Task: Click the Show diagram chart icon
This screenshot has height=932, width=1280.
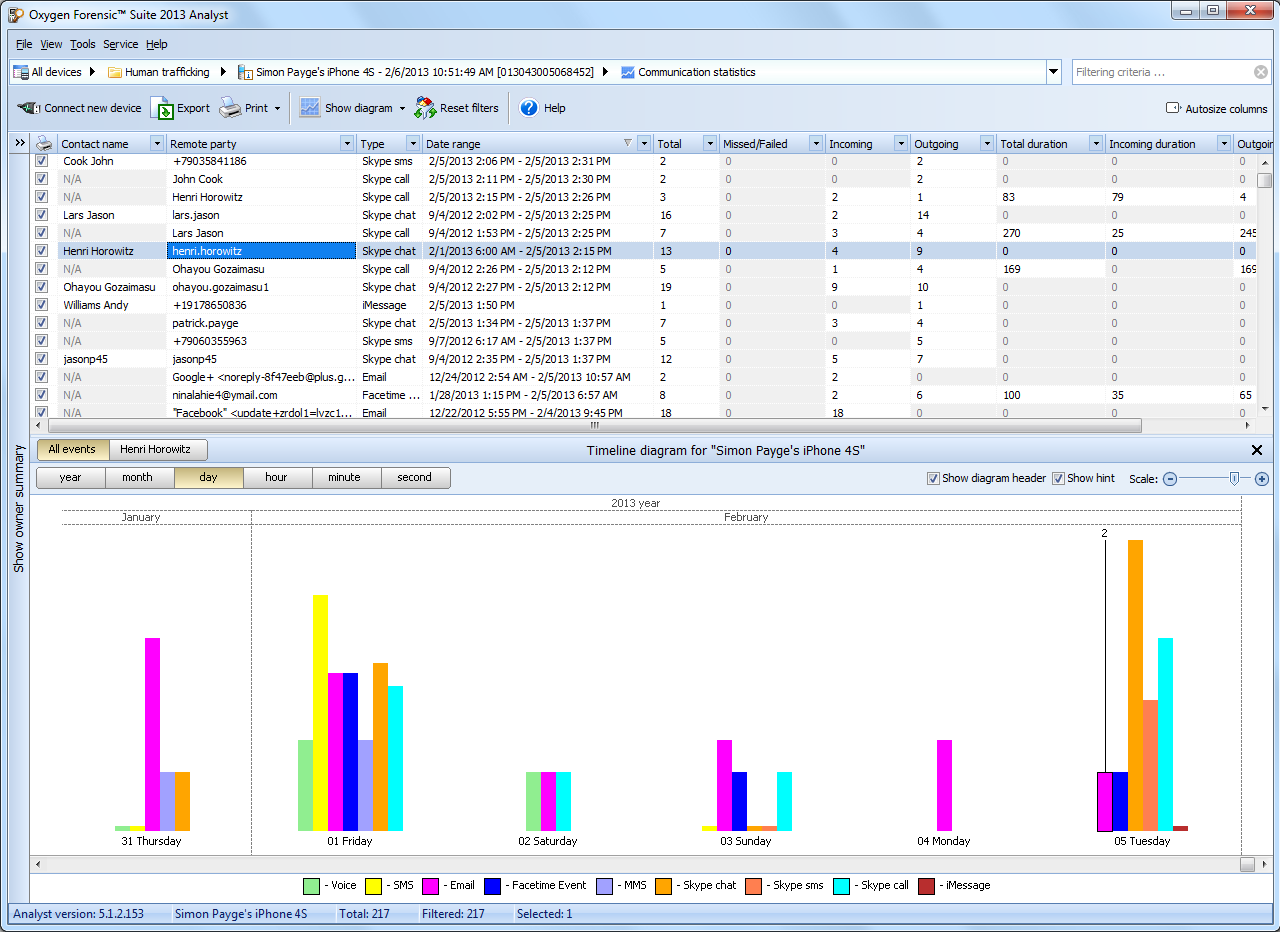Action: [310, 108]
